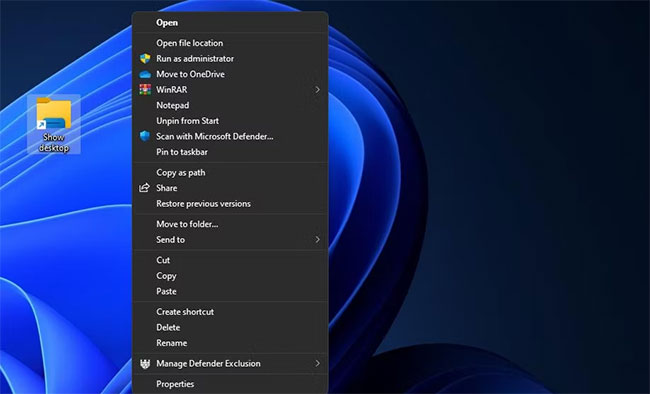Expand the WinRAR submenu arrow
This screenshot has width=650, height=394.
(x=317, y=90)
